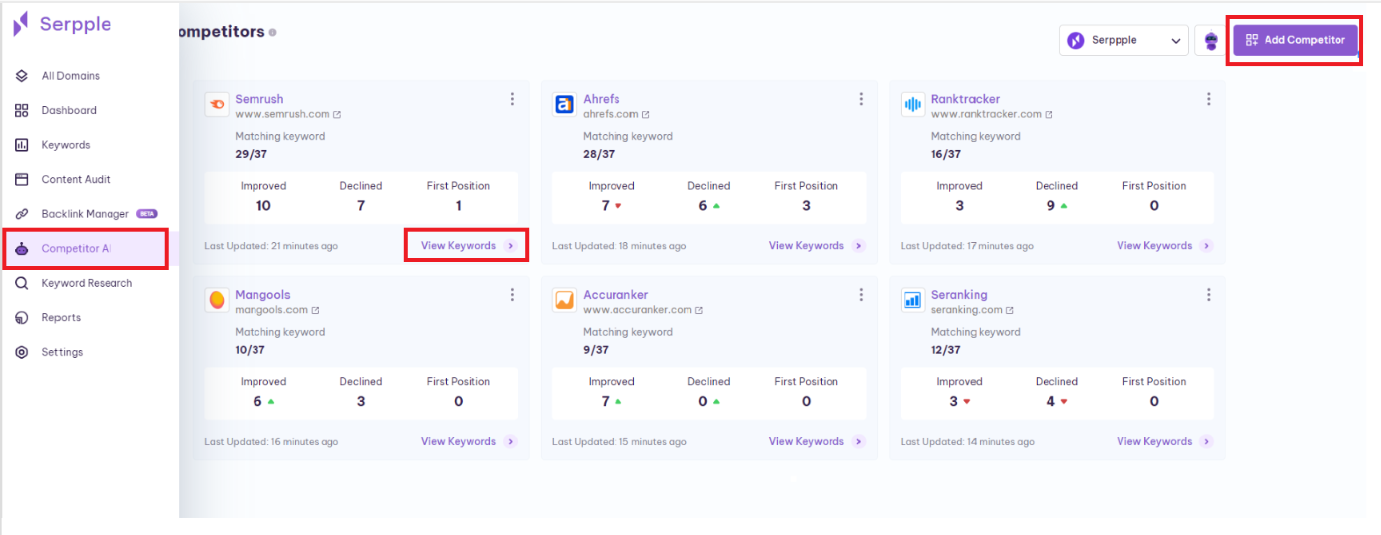Click the Ranktracker matching keyword value 16/37
Viewport: 1381px width, 535px height.
click(x=946, y=154)
